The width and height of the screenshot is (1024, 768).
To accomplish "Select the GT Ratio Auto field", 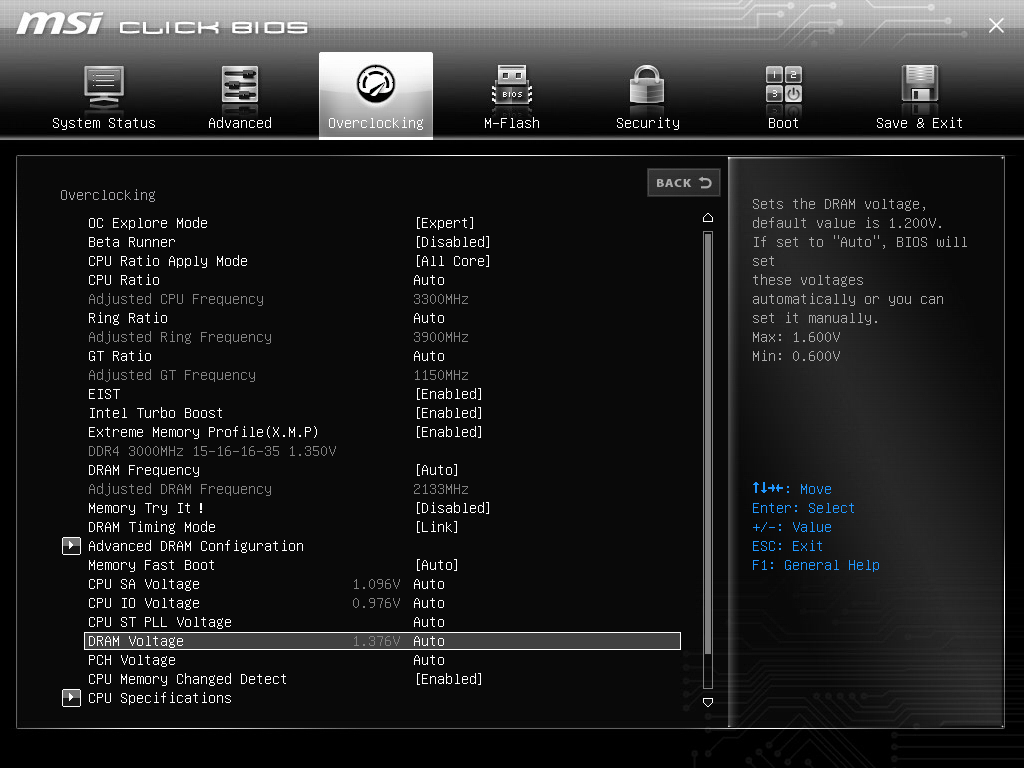I will (x=429, y=356).
